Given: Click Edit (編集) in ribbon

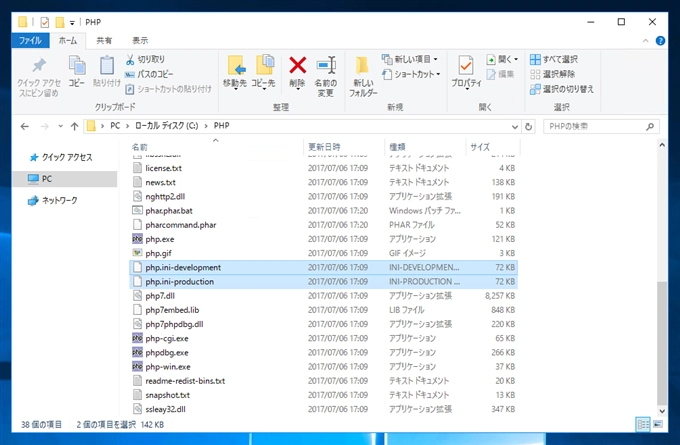Looking at the screenshot, I should pos(500,74).
